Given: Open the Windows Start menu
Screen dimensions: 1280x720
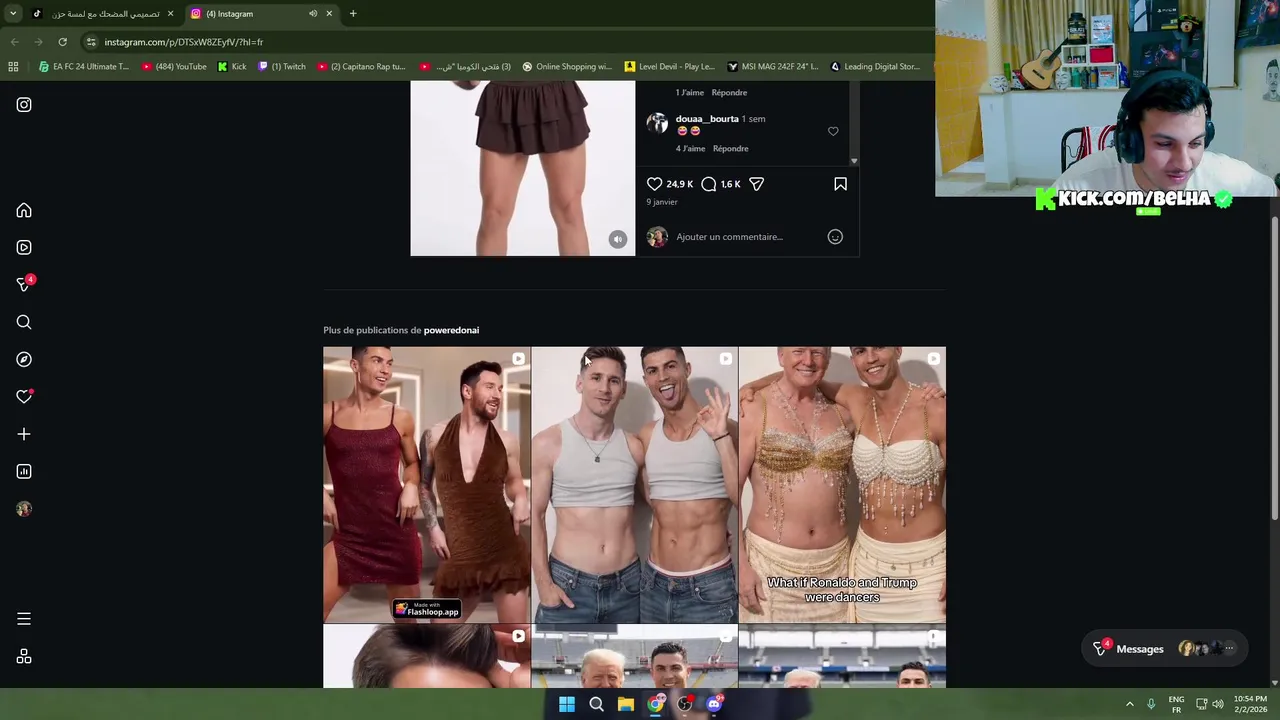Looking at the screenshot, I should pyautogui.click(x=567, y=704).
